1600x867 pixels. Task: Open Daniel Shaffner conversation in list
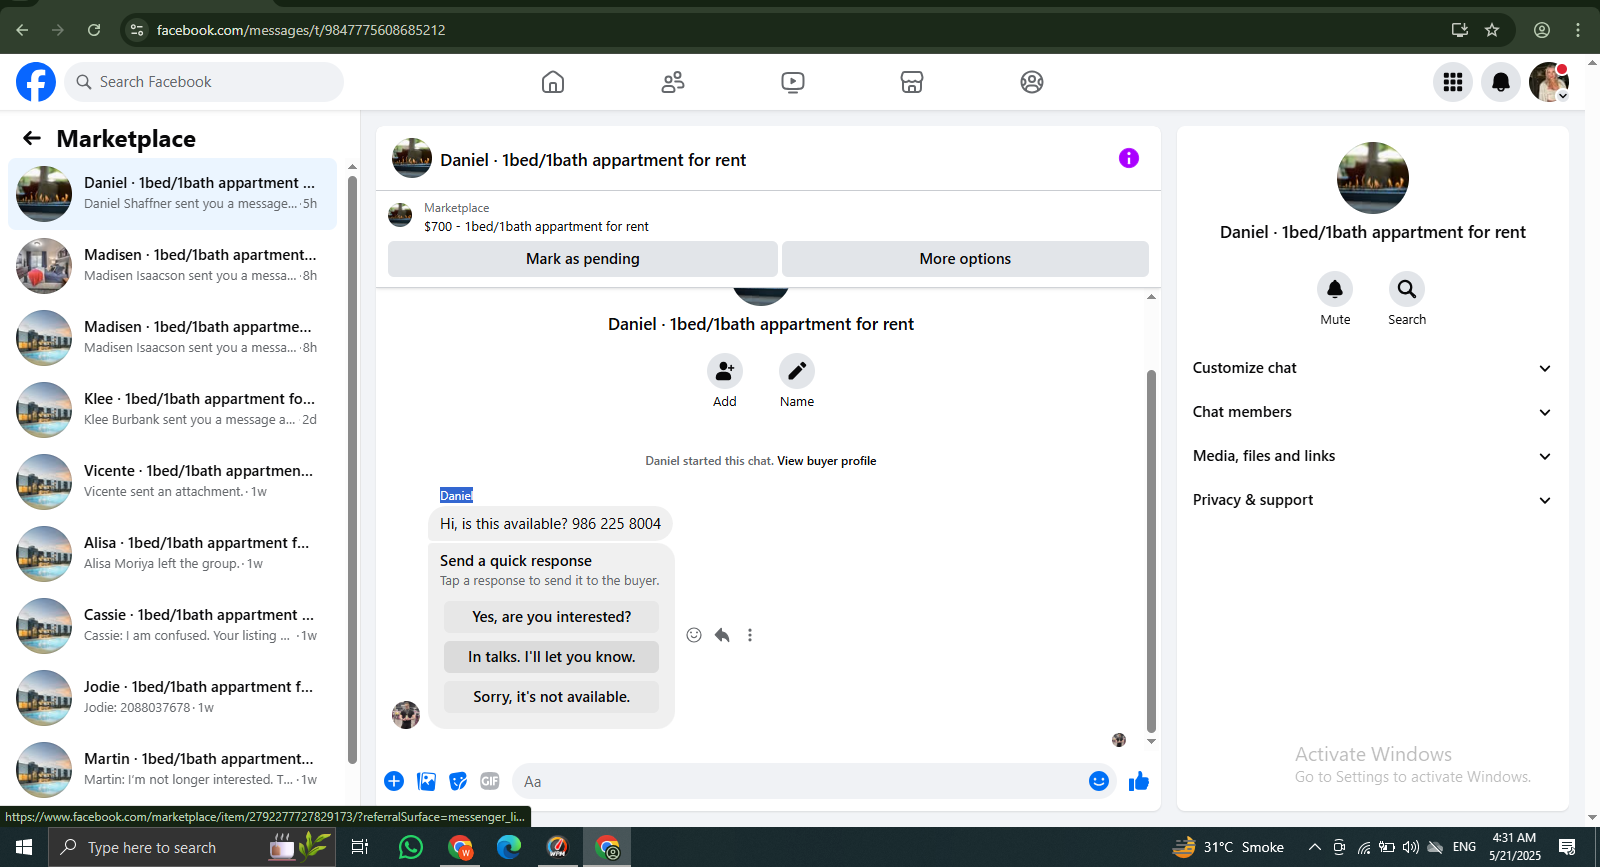click(x=173, y=194)
